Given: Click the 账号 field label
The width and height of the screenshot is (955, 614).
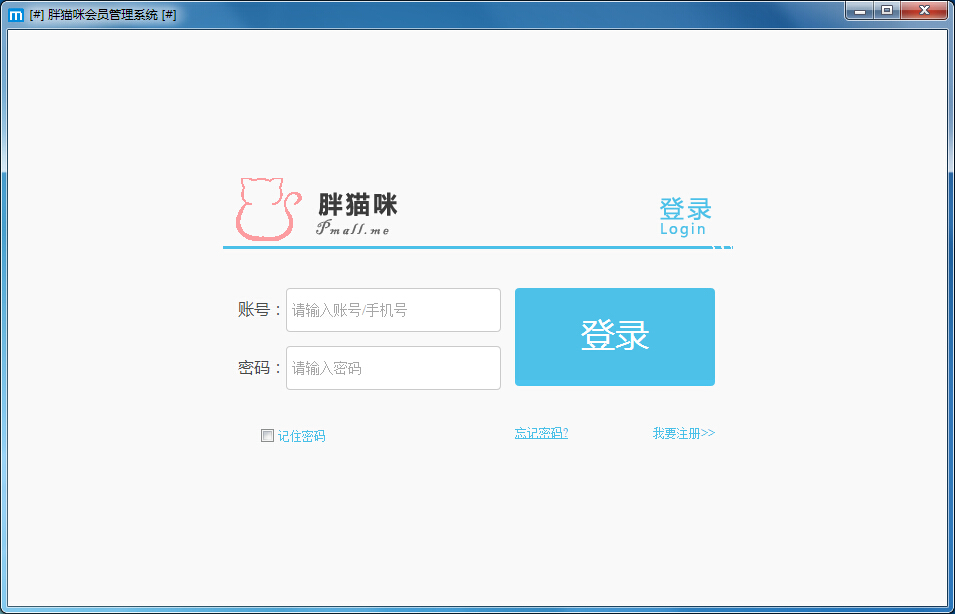Looking at the screenshot, I should click(258, 310).
